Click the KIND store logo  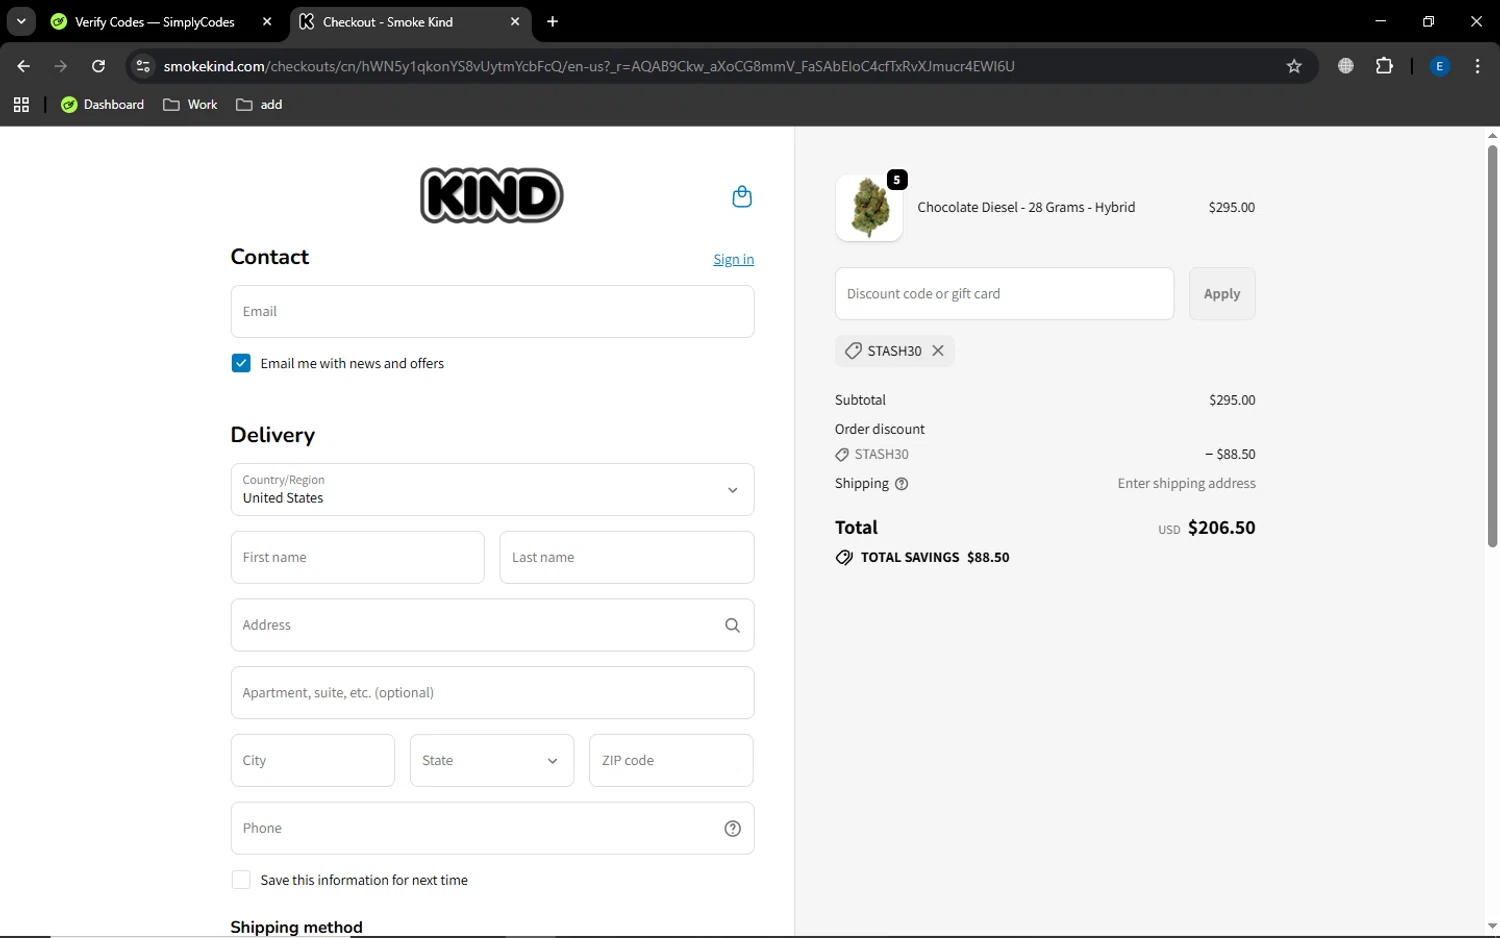[491, 195]
